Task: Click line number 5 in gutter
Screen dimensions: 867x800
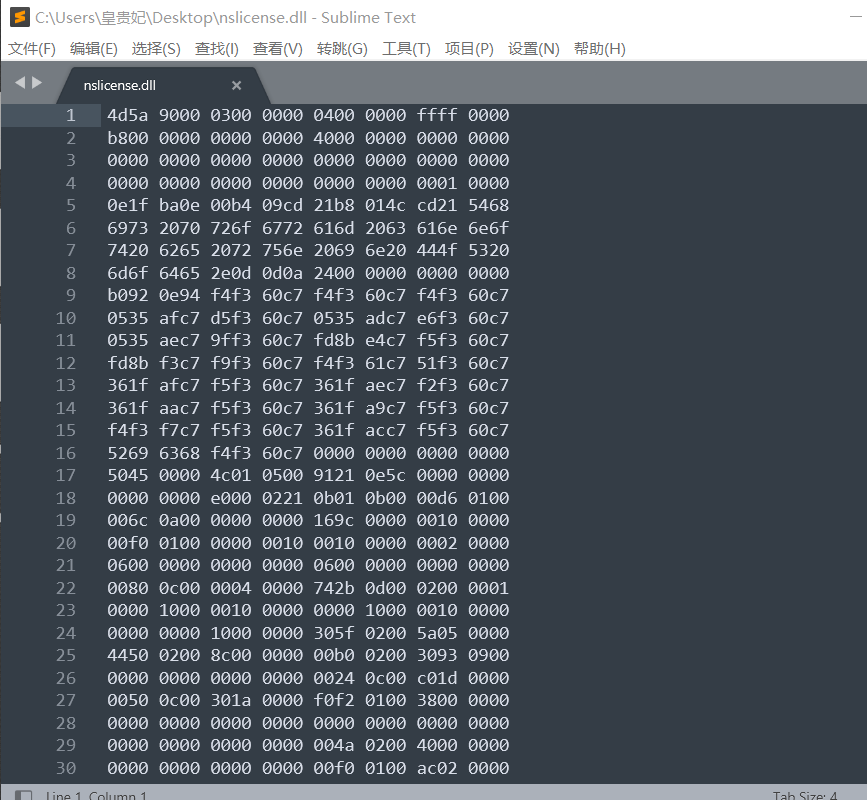Action: pyautogui.click(x=70, y=205)
